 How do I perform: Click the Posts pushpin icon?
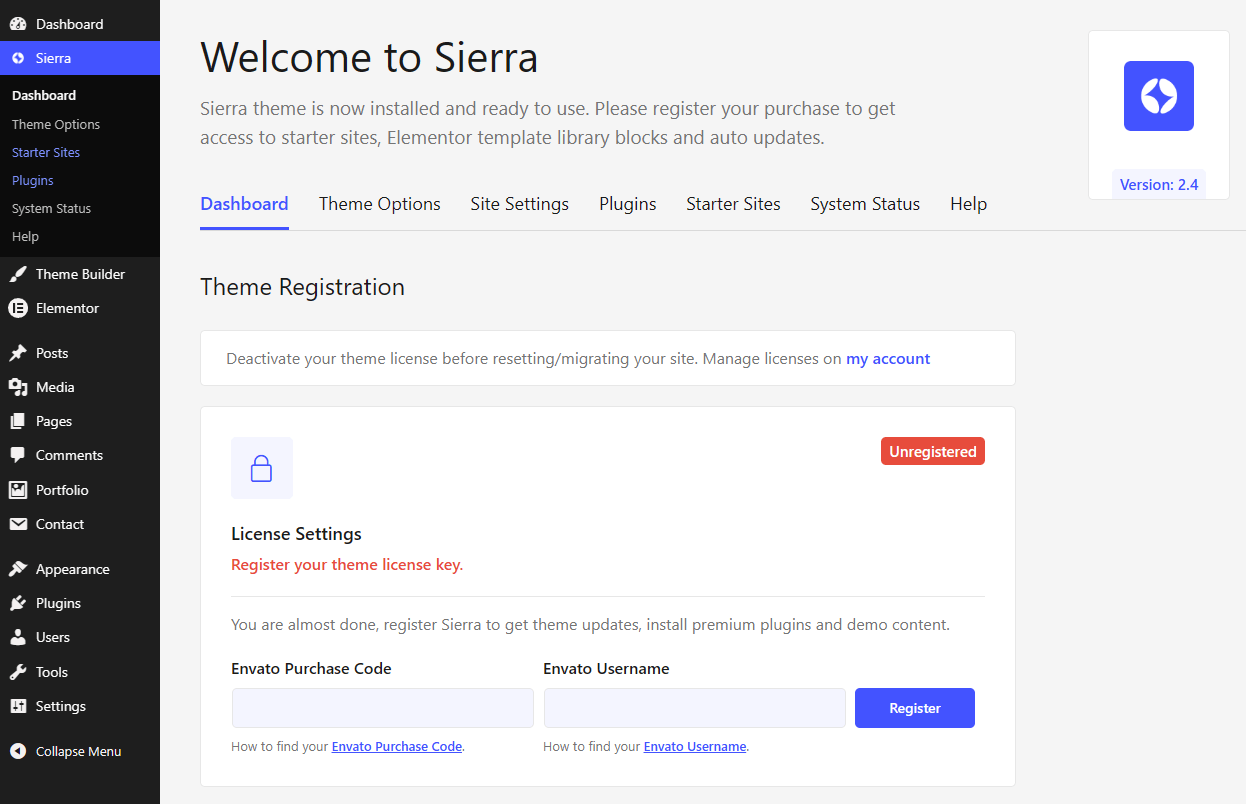[x=18, y=353]
